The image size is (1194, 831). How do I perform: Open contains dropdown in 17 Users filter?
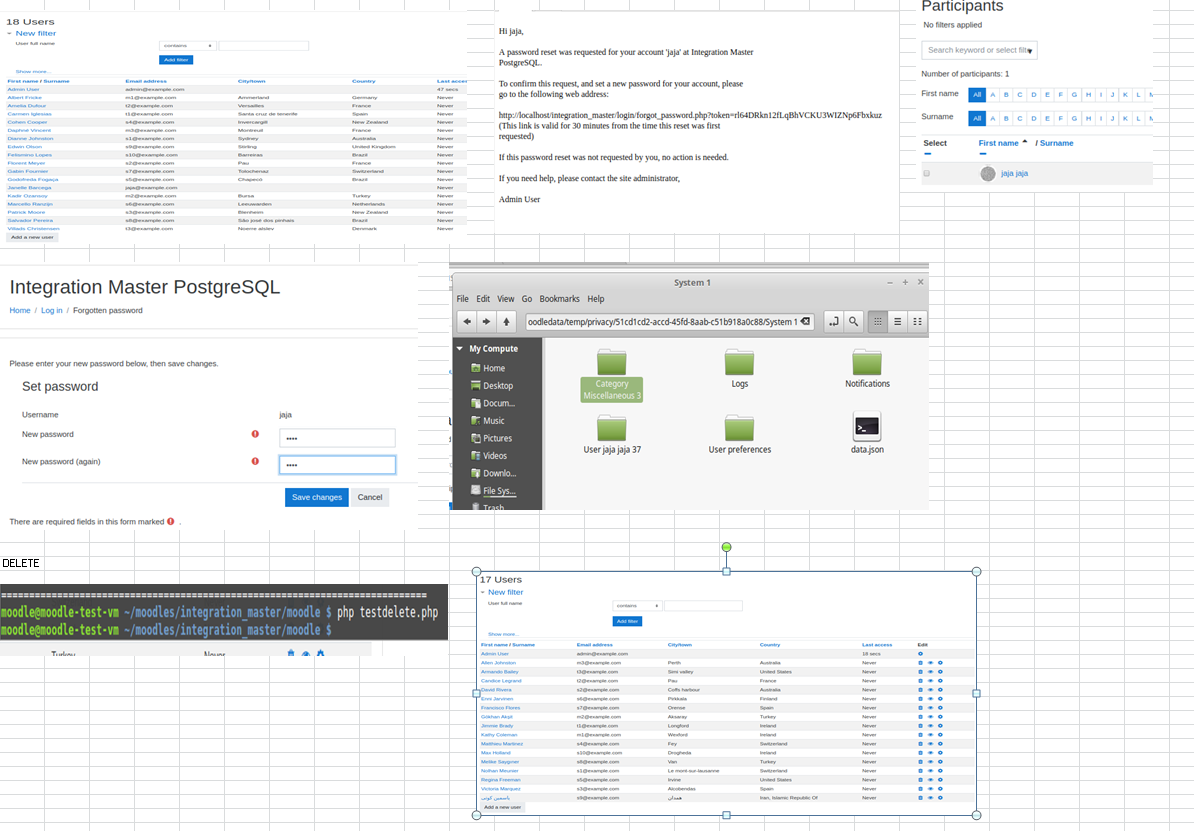click(637, 606)
